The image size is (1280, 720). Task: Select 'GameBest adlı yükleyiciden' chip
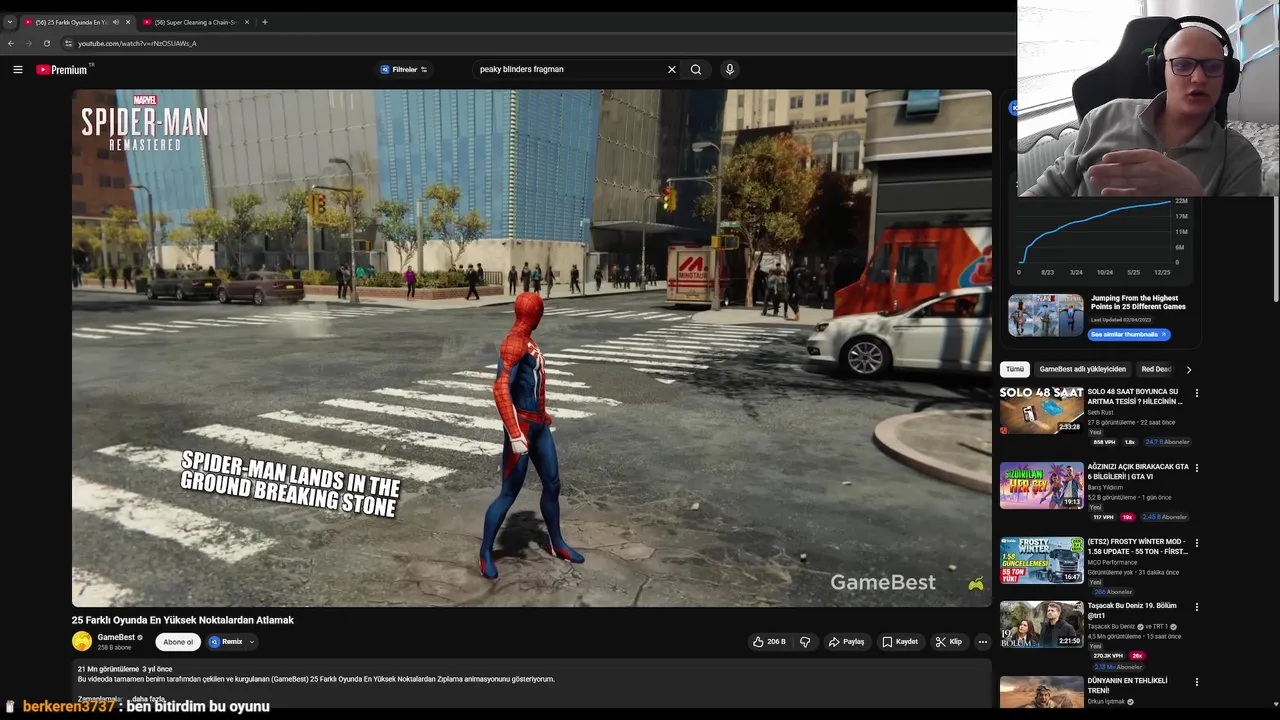tap(1082, 369)
